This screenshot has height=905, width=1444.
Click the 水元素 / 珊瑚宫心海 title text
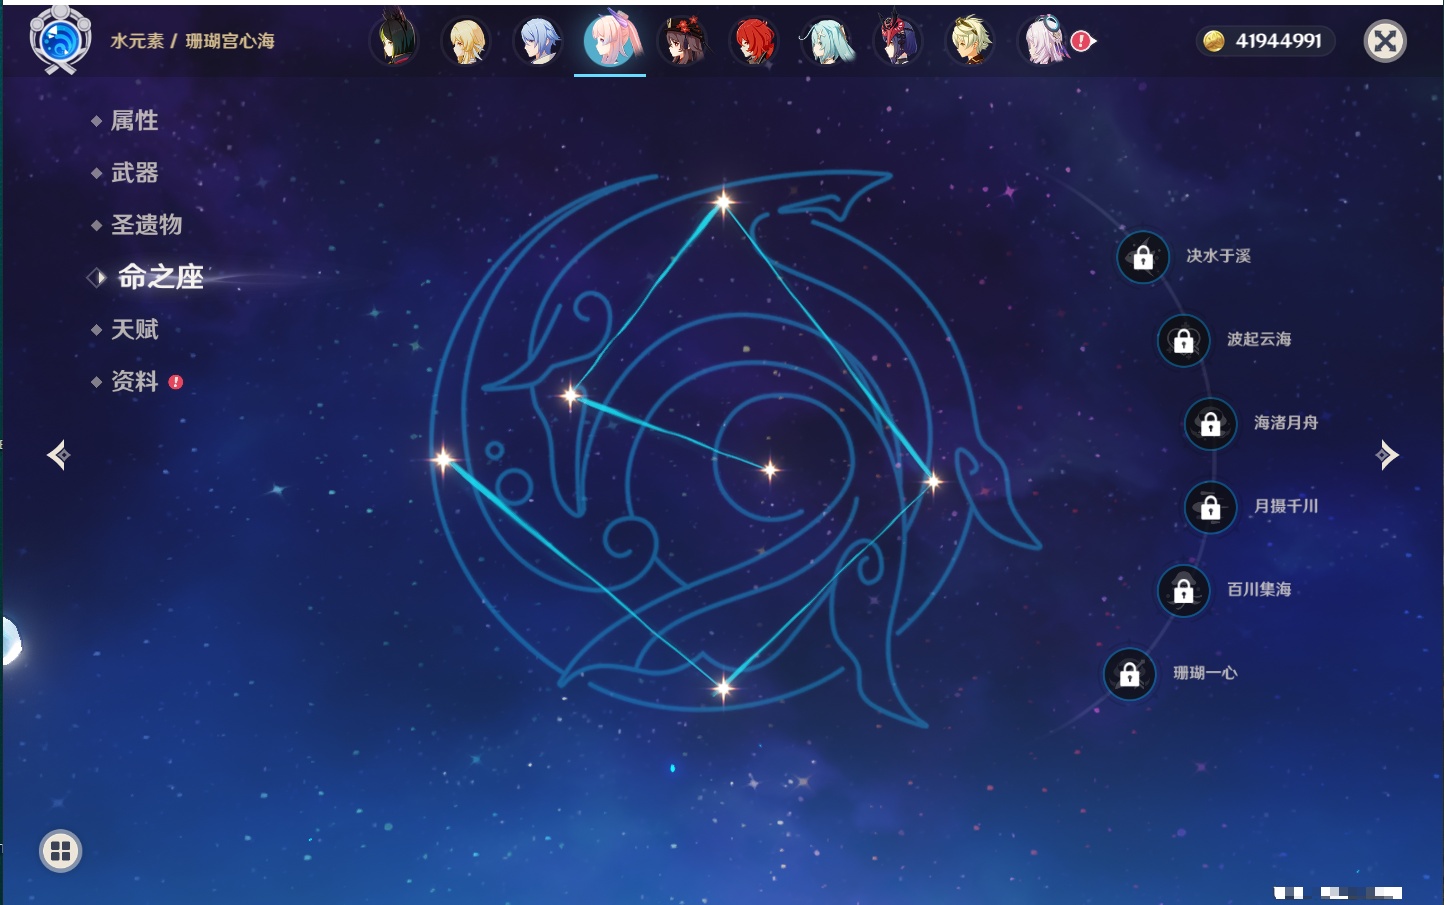pos(192,41)
